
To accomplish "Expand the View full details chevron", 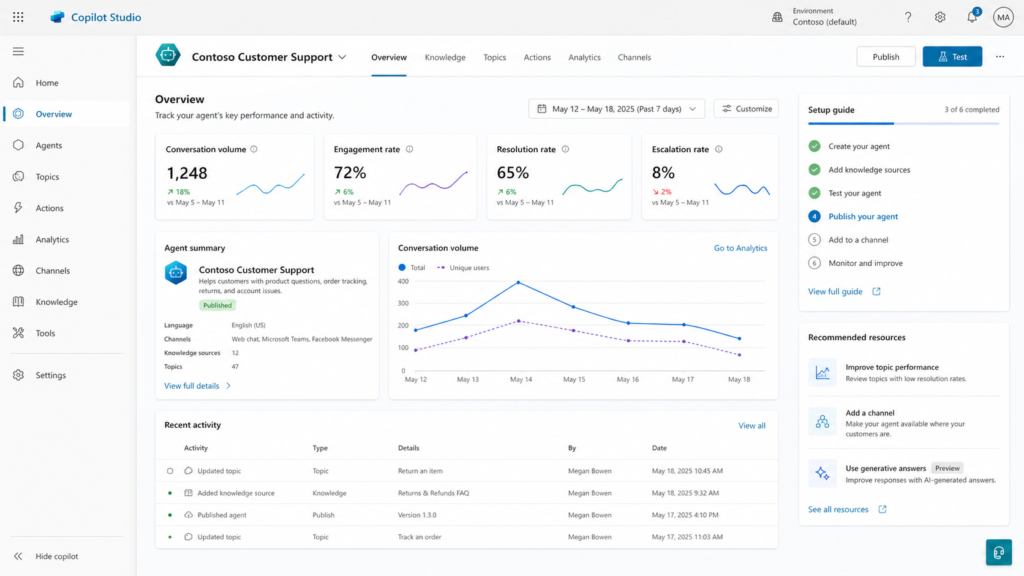I will [x=229, y=386].
